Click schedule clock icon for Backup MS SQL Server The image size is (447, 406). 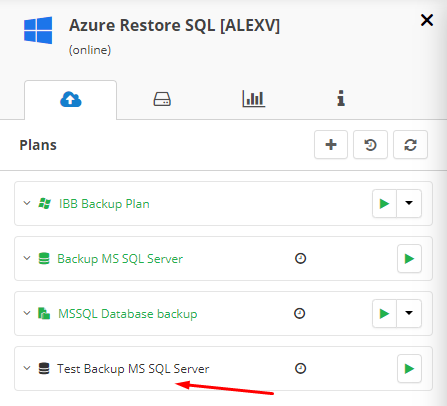tap(300, 258)
